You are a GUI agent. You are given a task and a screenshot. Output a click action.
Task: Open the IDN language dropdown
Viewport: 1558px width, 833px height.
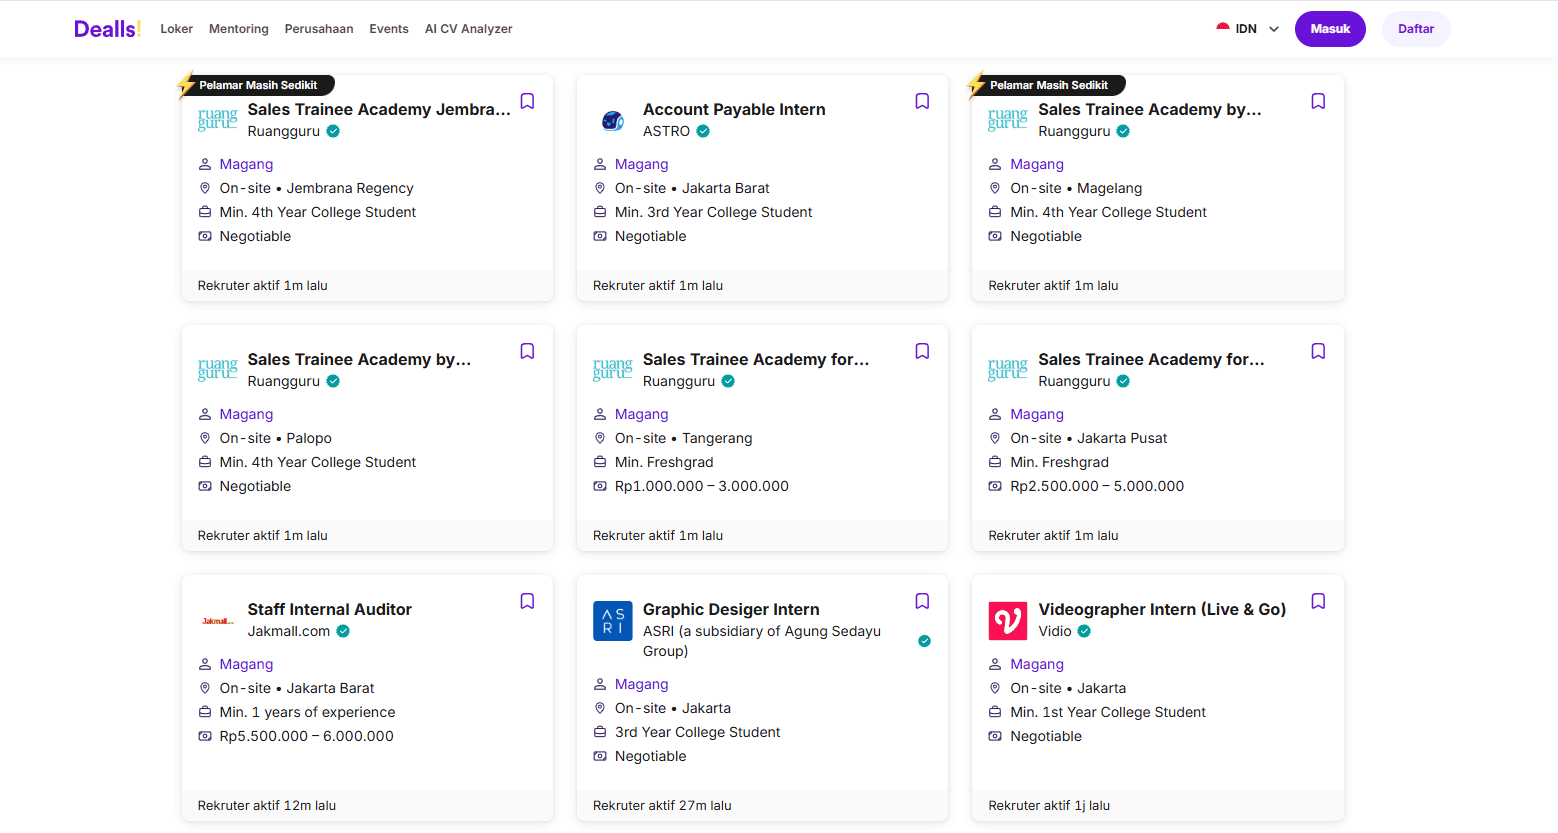(1248, 29)
